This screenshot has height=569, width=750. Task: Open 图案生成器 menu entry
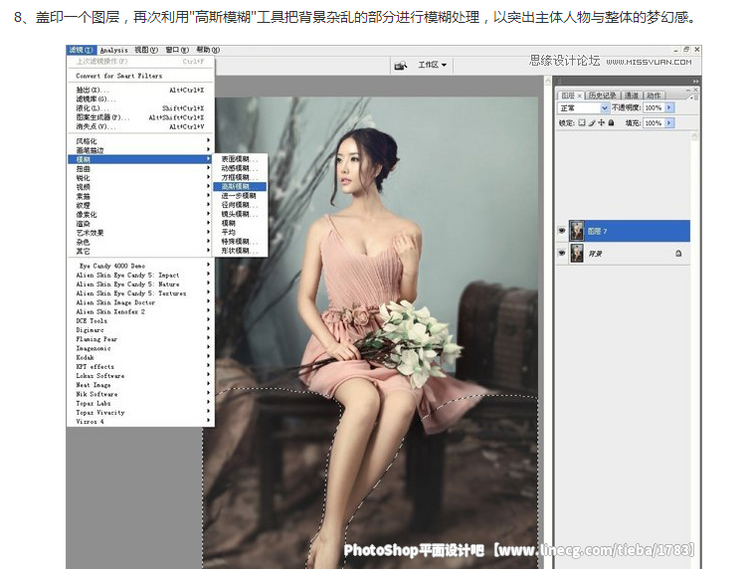click(140, 117)
